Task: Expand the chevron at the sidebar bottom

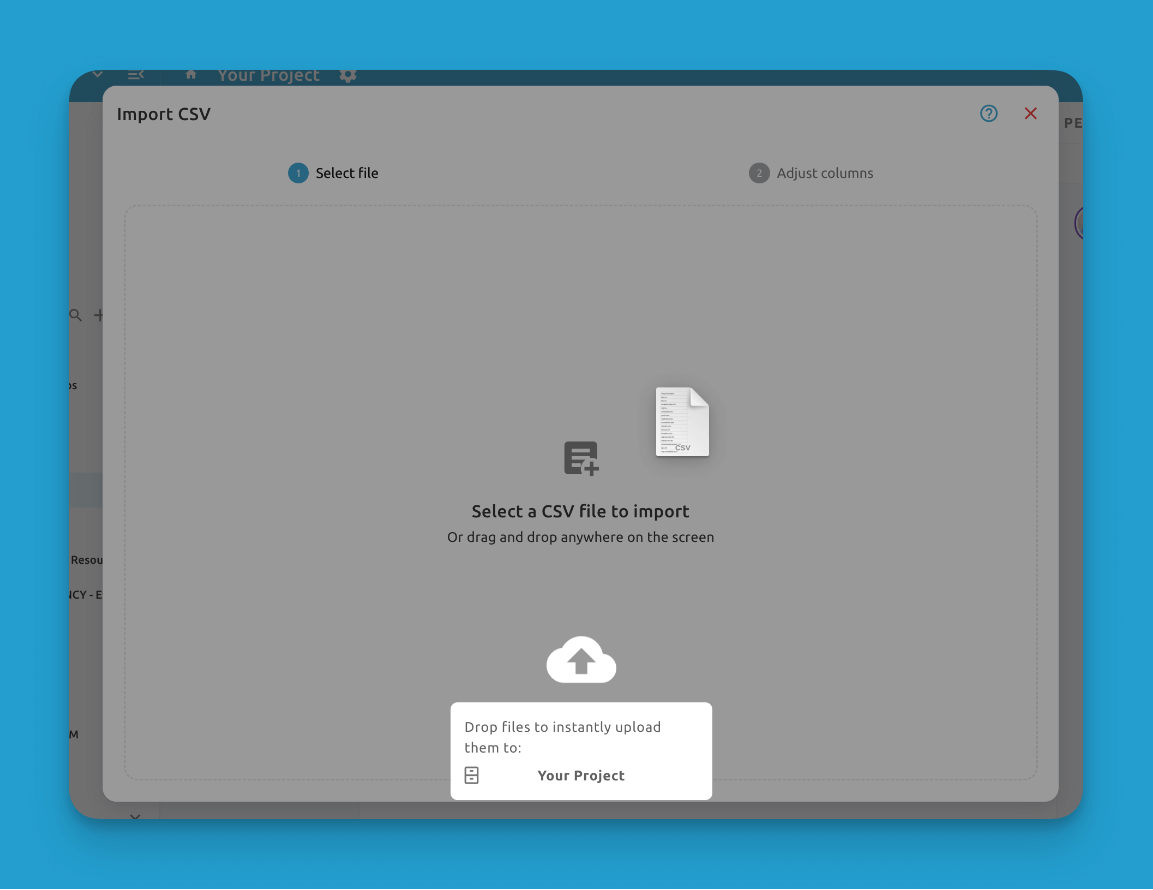Action: point(135,815)
